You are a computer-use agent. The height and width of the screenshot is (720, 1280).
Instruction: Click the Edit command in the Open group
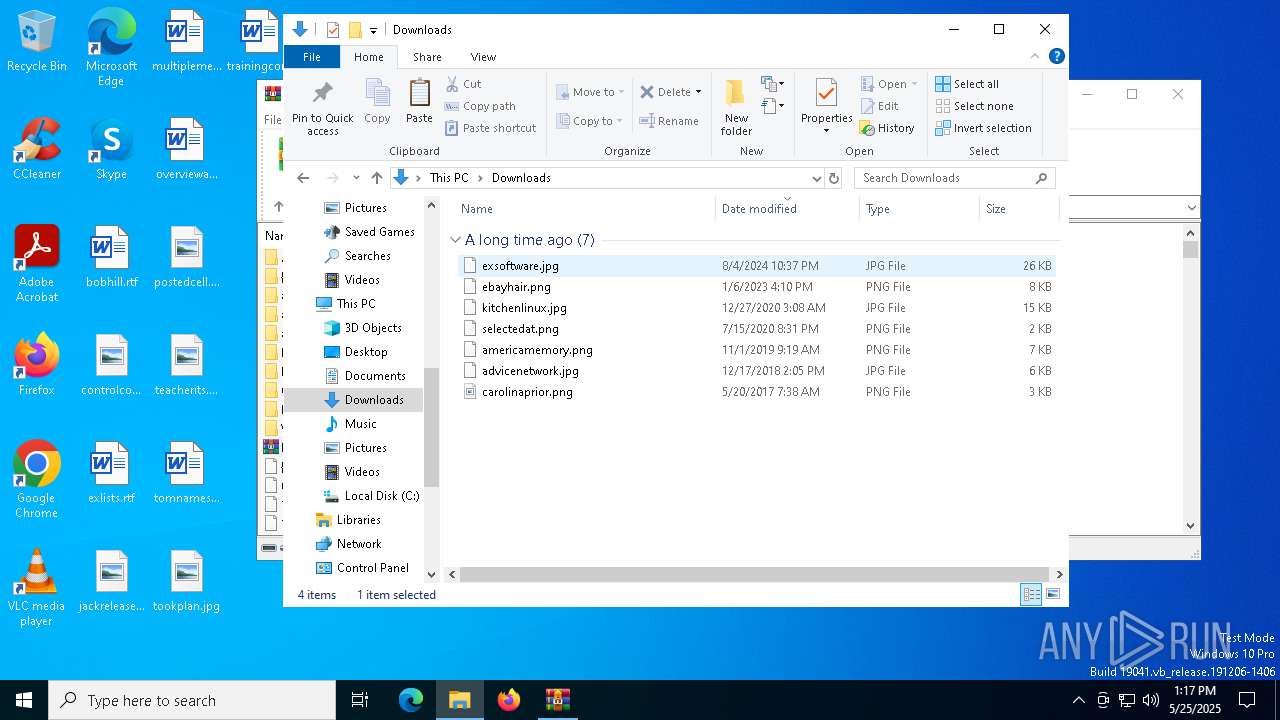[879, 106]
